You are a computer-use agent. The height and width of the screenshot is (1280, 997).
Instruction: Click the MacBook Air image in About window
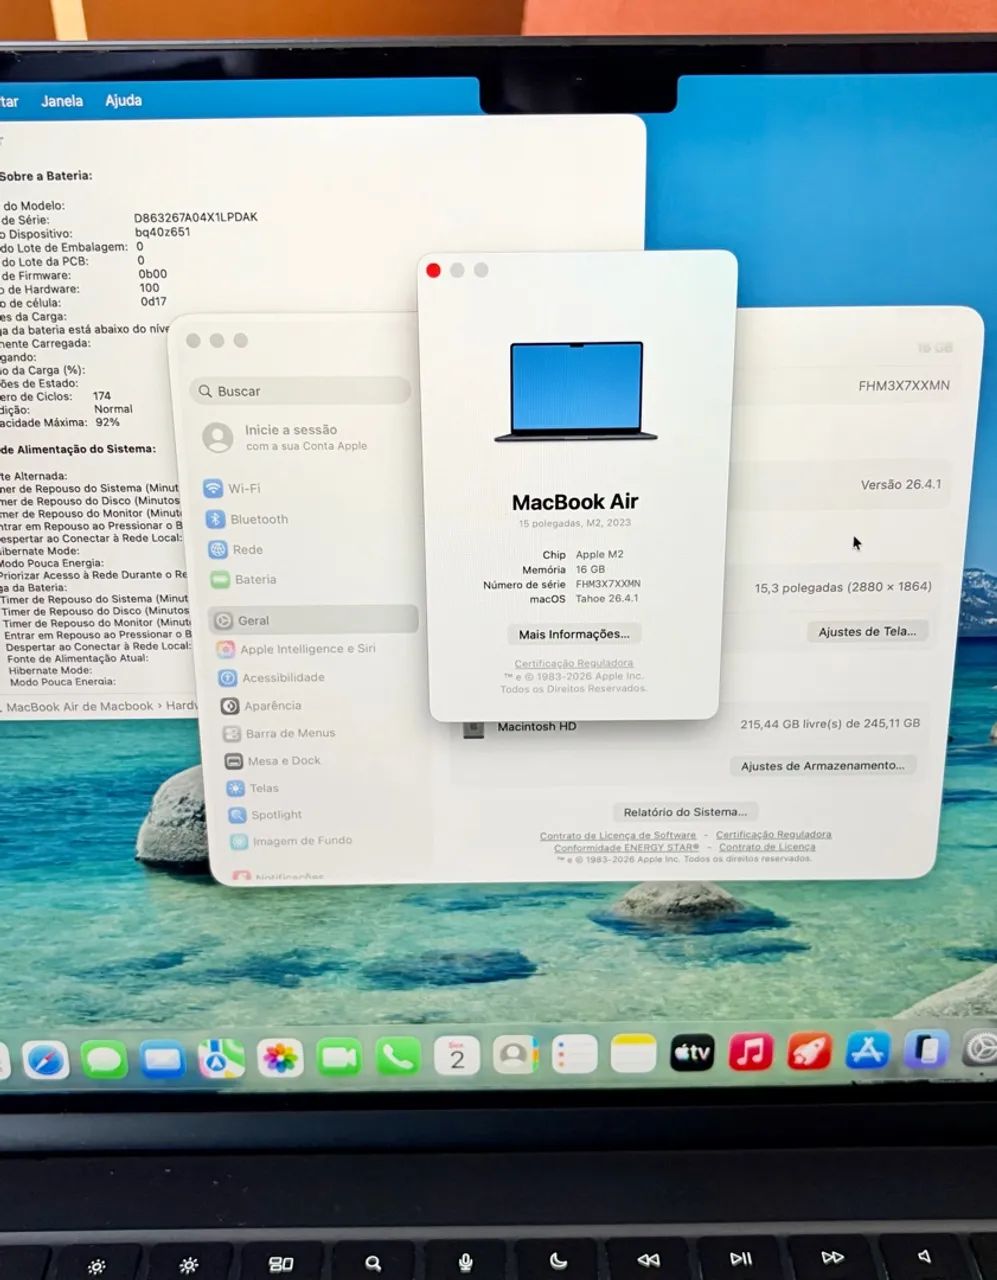[x=576, y=391]
